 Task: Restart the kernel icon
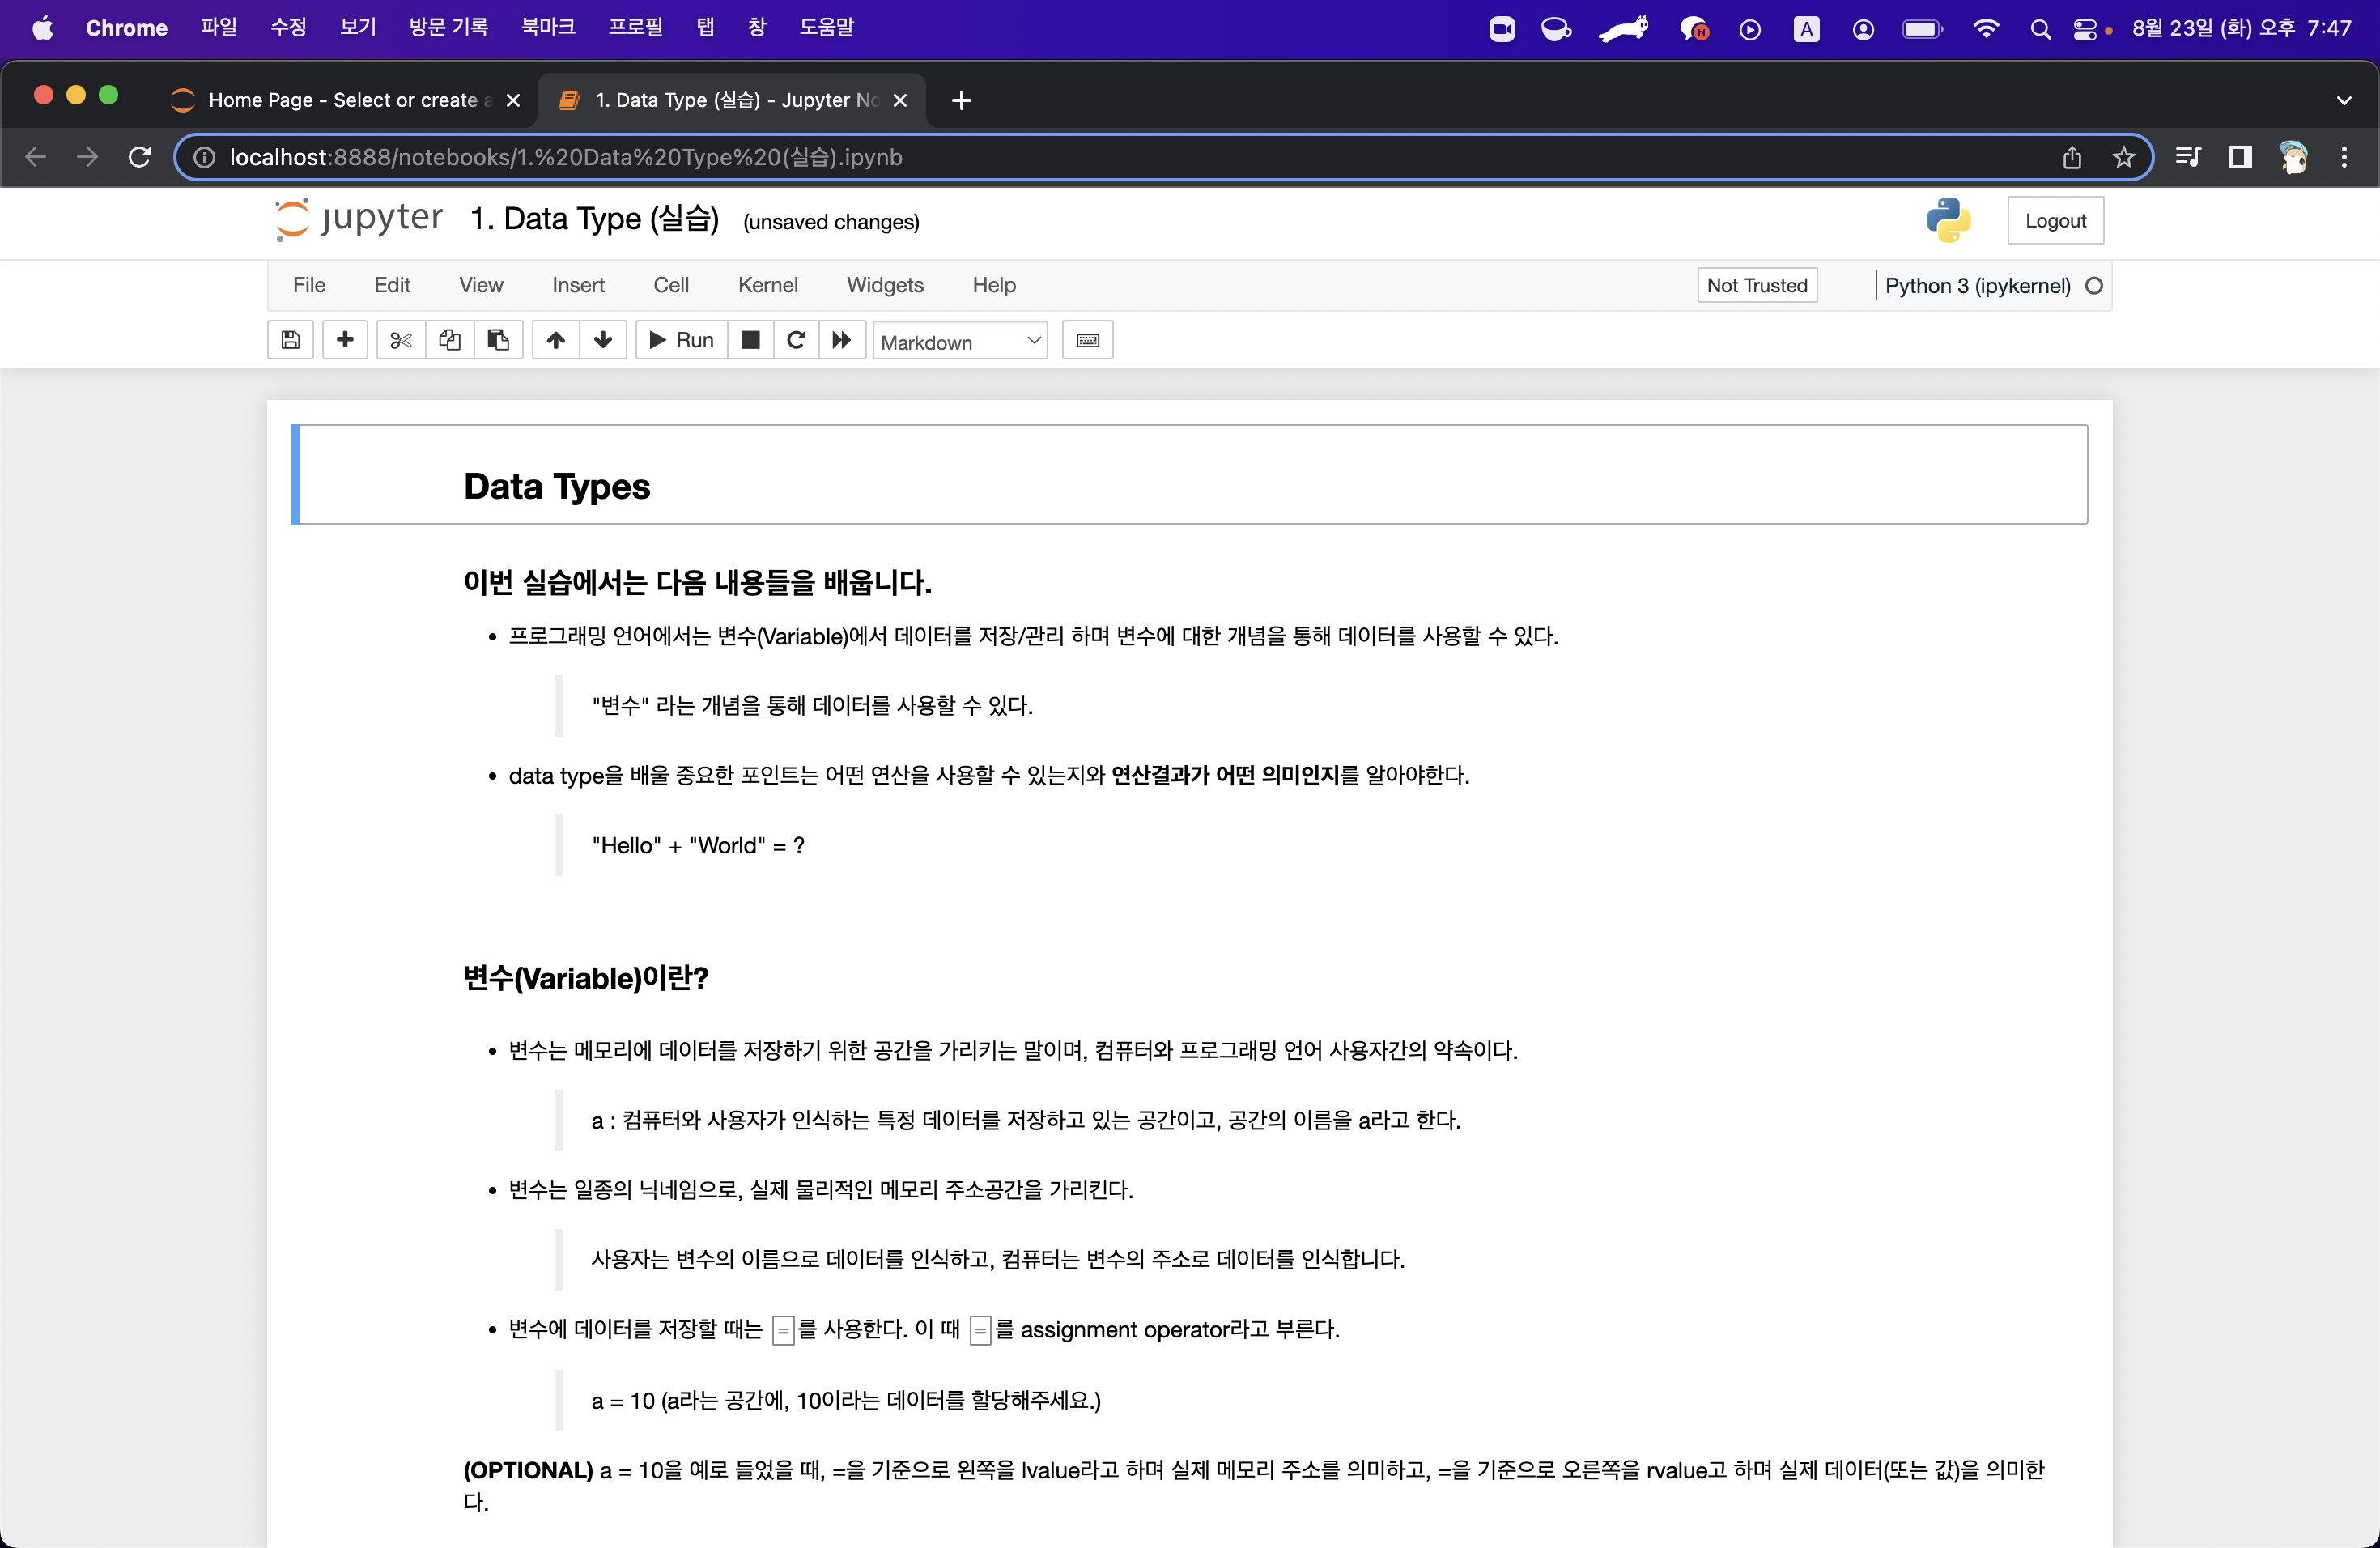(x=796, y=340)
